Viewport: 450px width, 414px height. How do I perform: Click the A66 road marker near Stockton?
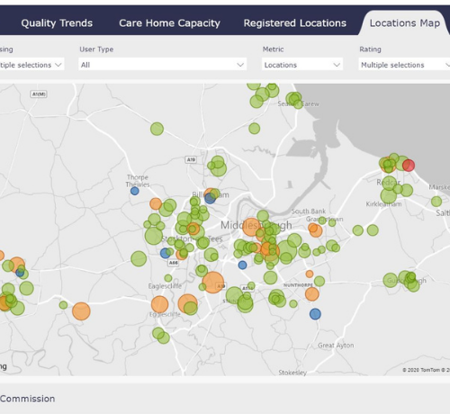click(173, 263)
